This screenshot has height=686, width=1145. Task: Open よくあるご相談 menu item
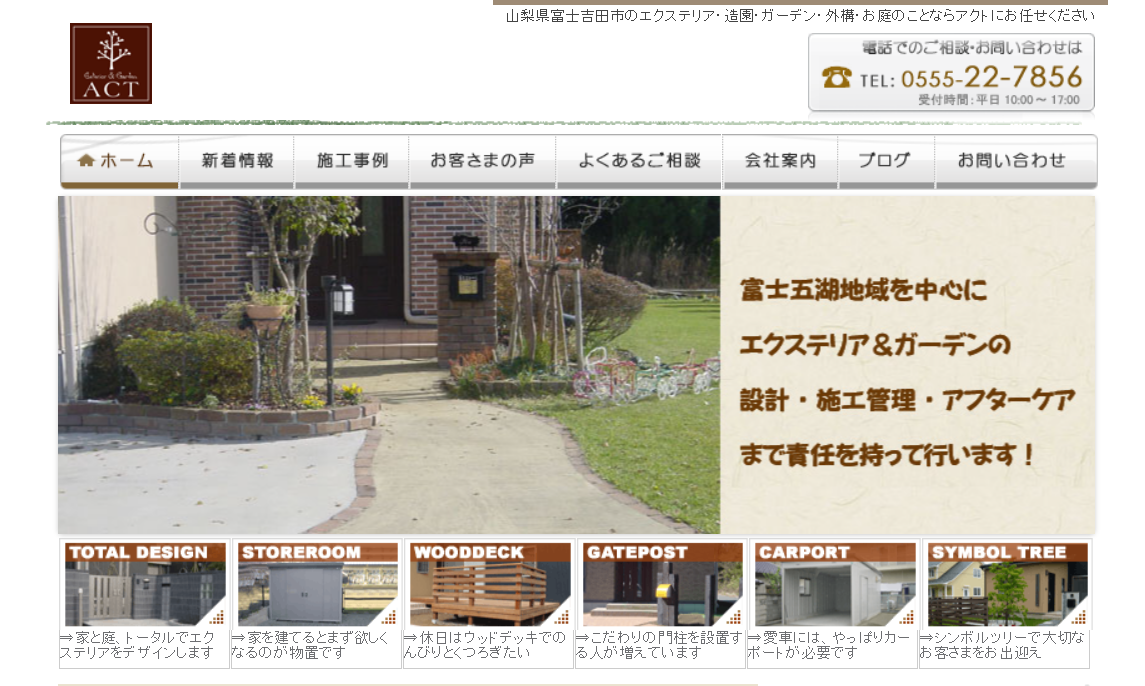click(639, 161)
